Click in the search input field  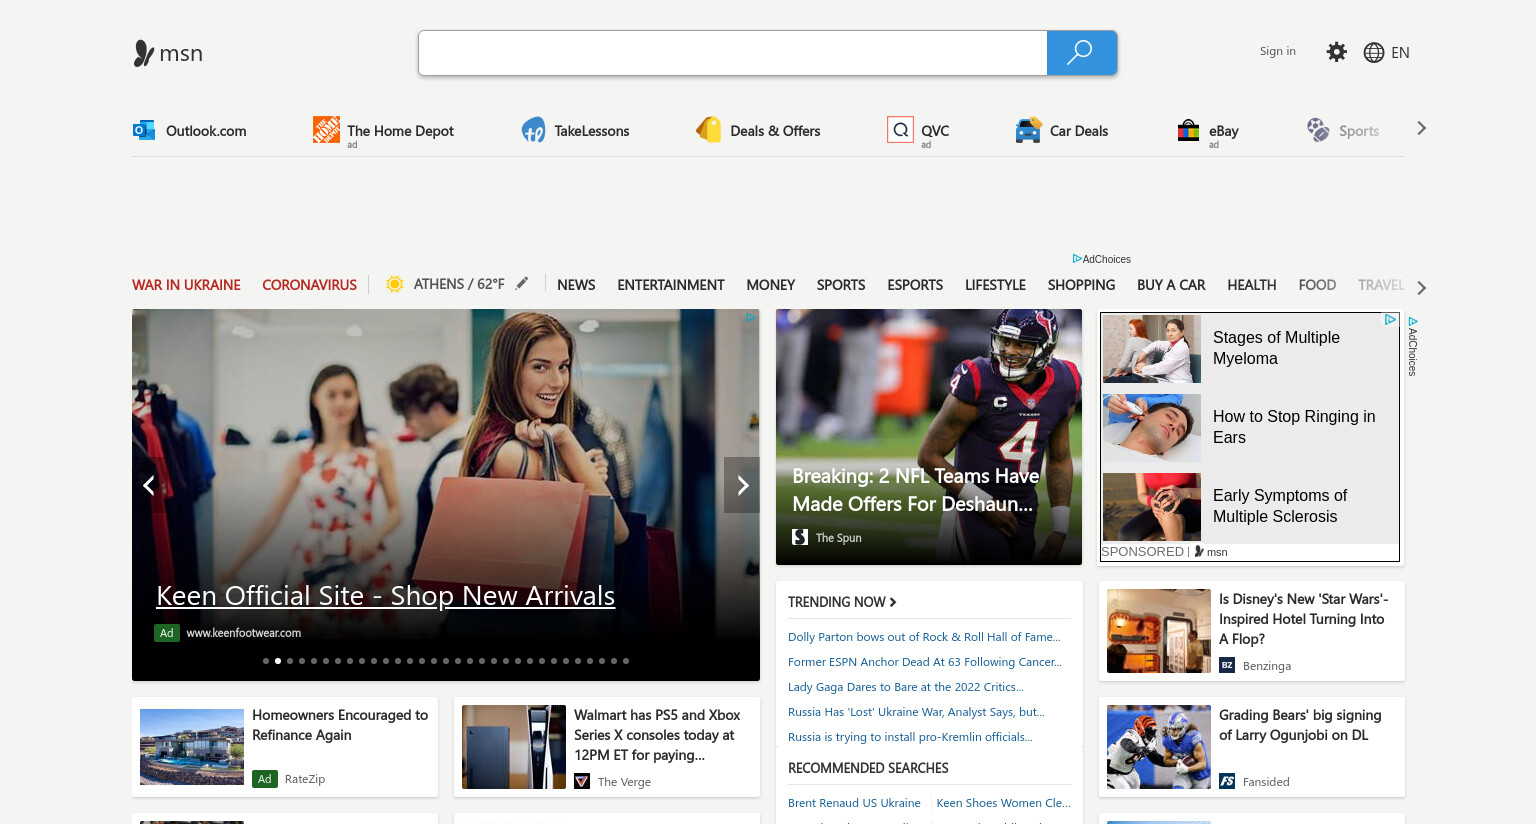tap(733, 53)
